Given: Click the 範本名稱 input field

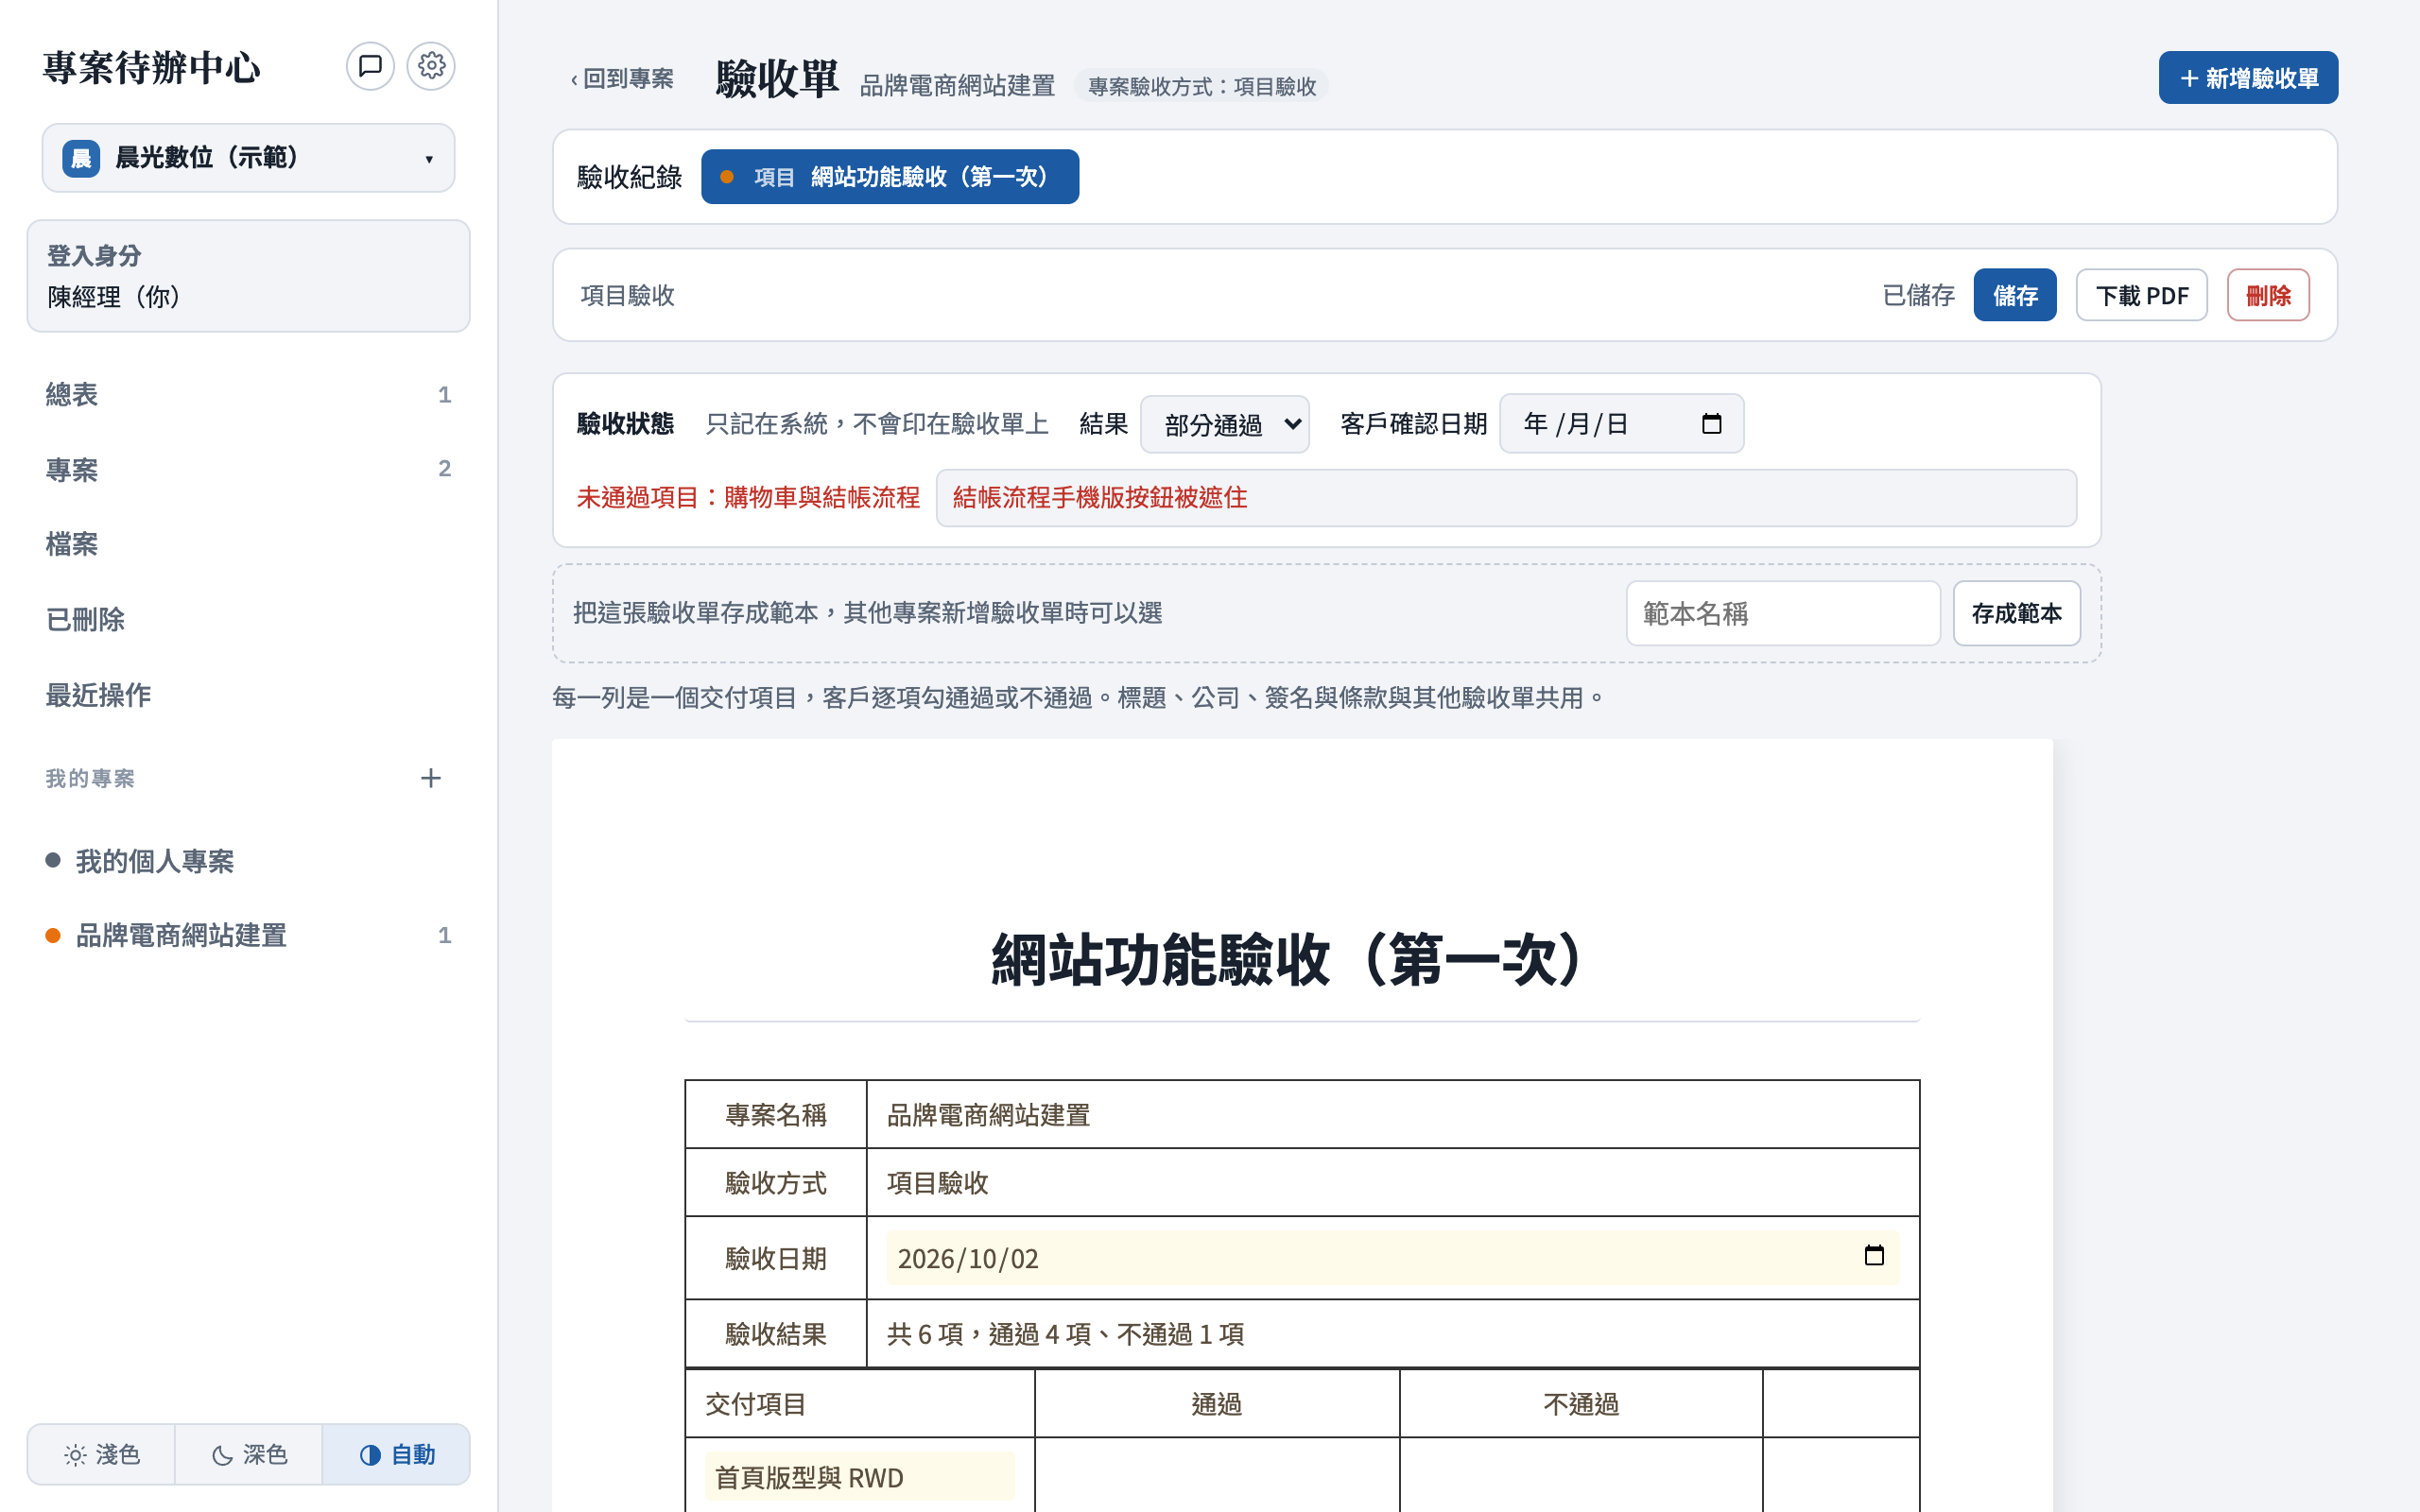Looking at the screenshot, I should coord(1783,613).
